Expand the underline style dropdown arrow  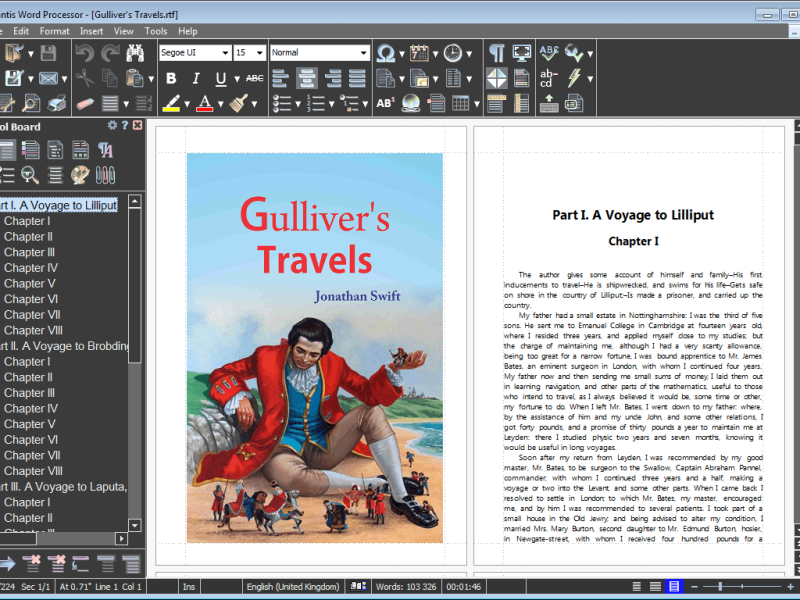tap(237, 79)
